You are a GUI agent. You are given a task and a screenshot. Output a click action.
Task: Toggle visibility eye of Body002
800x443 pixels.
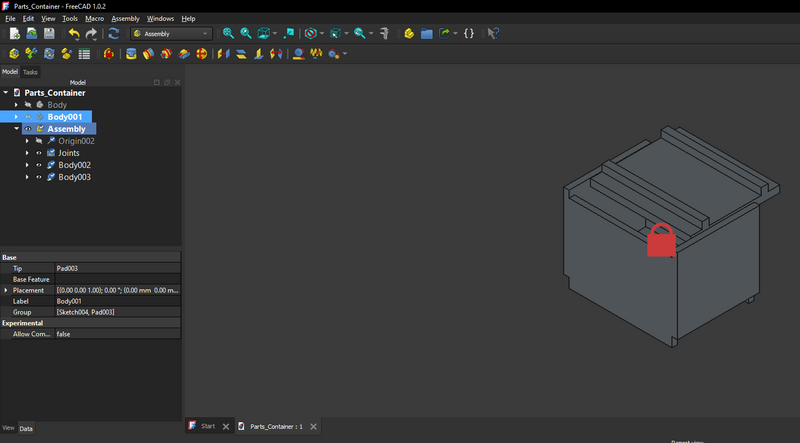(x=39, y=165)
